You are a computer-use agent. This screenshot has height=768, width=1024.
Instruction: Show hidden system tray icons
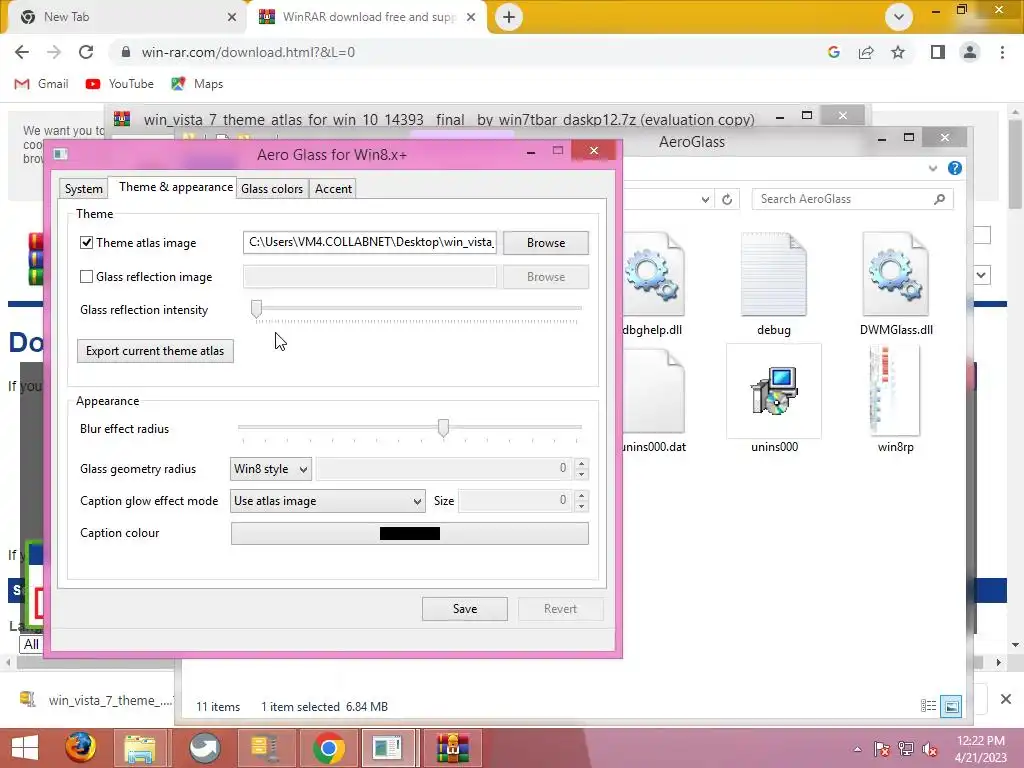pyautogui.click(x=857, y=749)
